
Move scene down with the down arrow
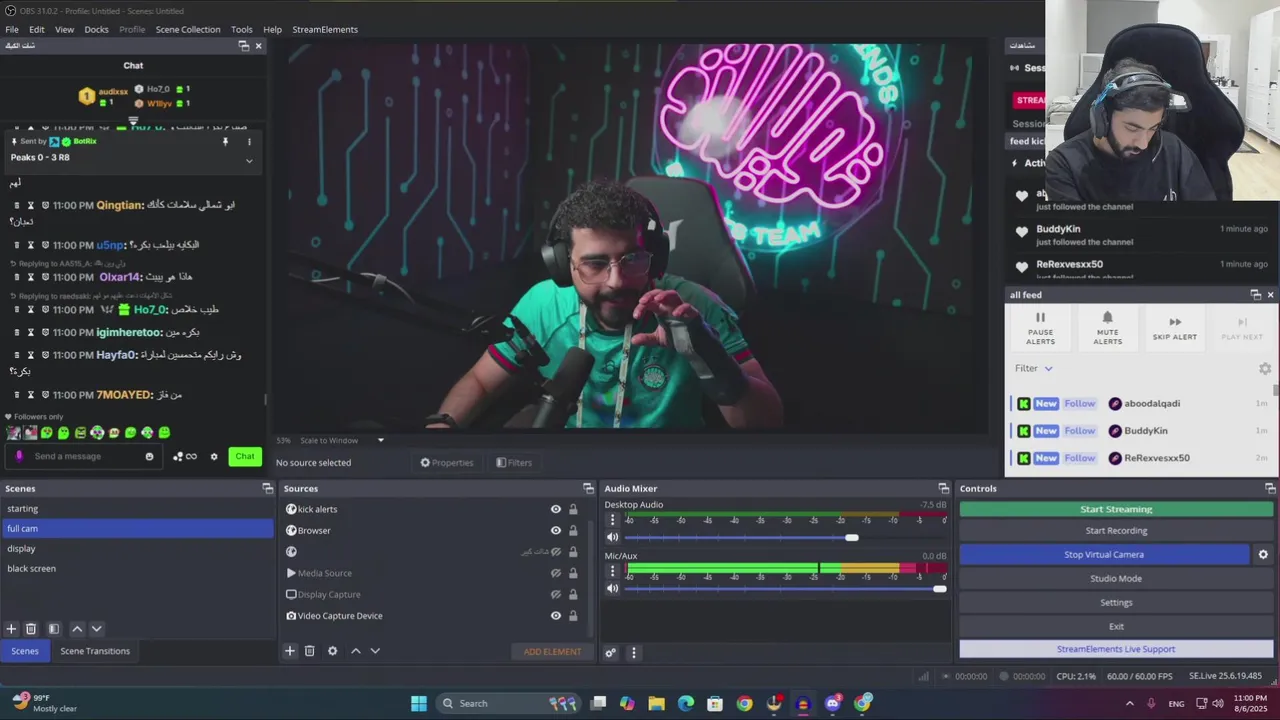tap(97, 629)
